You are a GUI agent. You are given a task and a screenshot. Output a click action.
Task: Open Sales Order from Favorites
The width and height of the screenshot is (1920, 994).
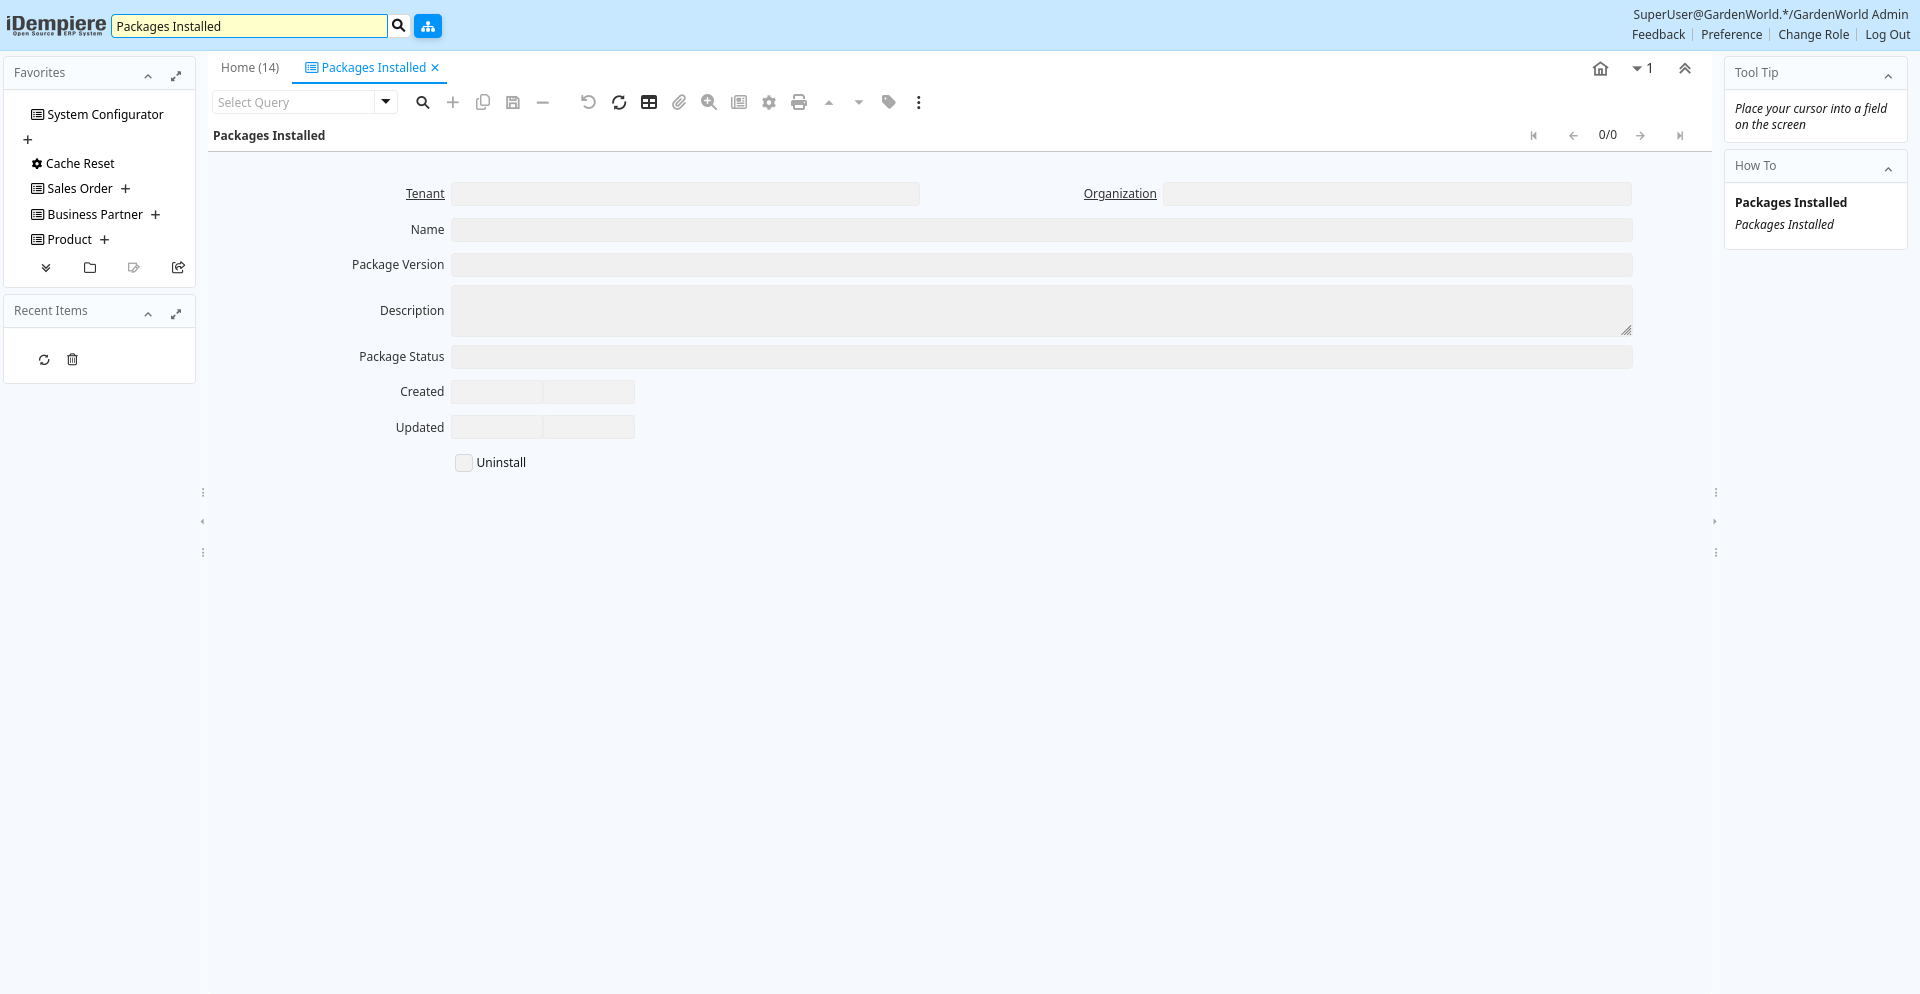click(x=80, y=189)
